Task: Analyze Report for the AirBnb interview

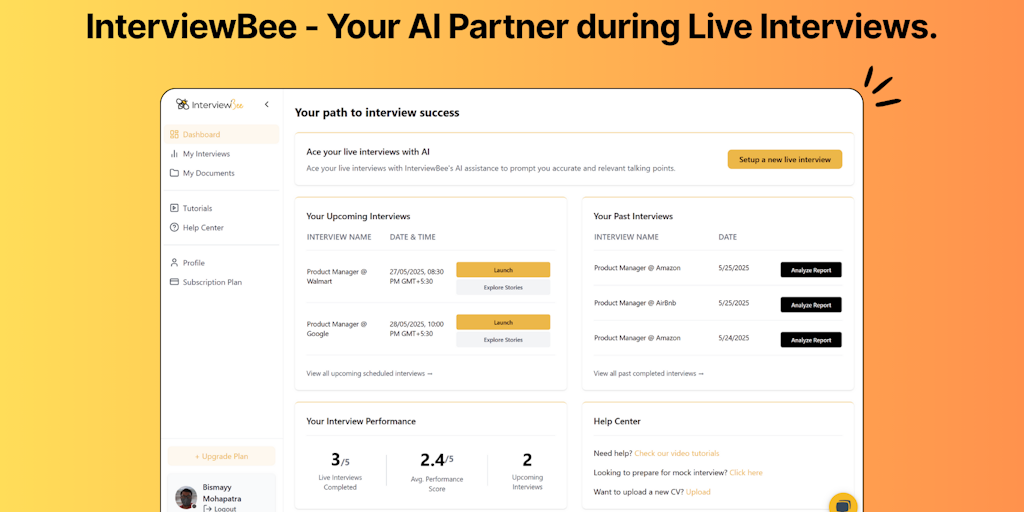Action: [x=810, y=305]
